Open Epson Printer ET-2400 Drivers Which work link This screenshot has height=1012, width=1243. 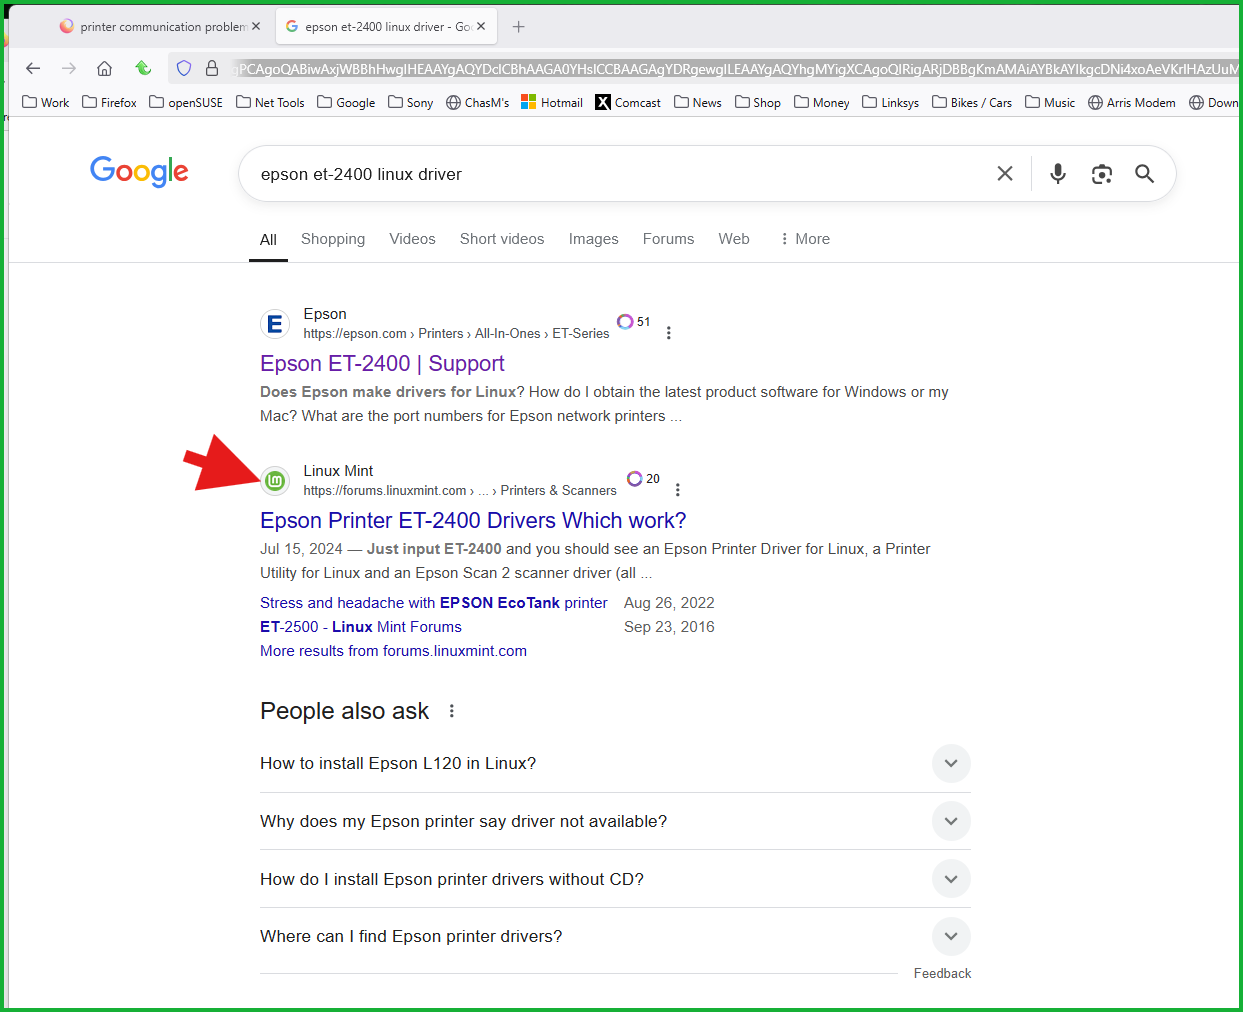click(473, 520)
